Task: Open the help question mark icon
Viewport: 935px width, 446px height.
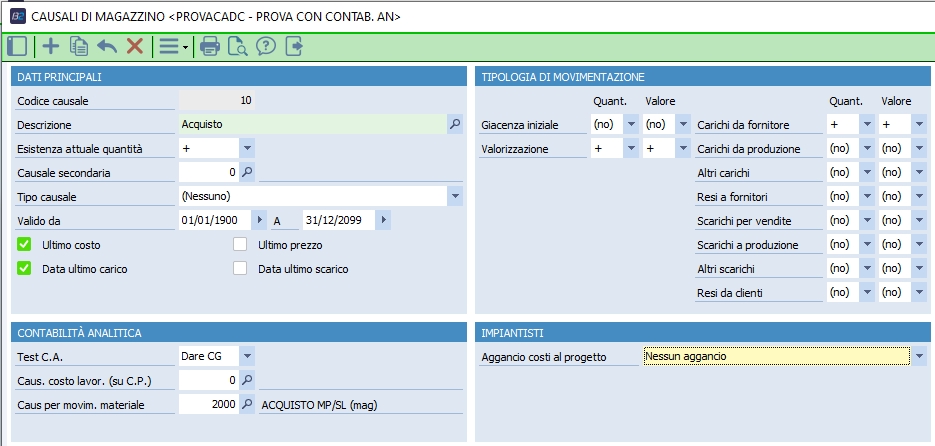Action: [x=266, y=46]
